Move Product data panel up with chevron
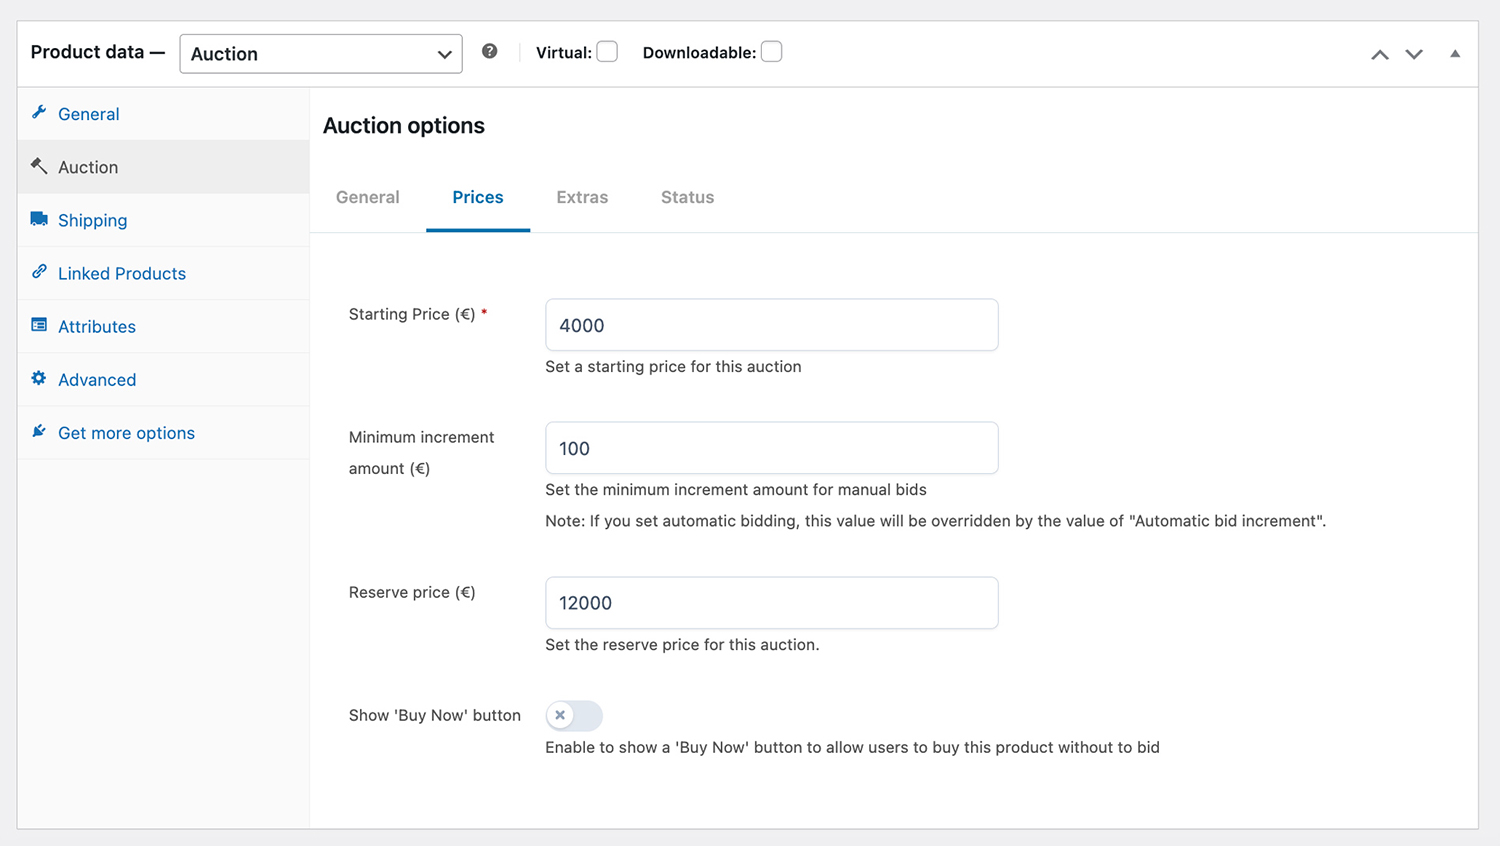This screenshot has height=846, width=1500. click(x=1379, y=54)
